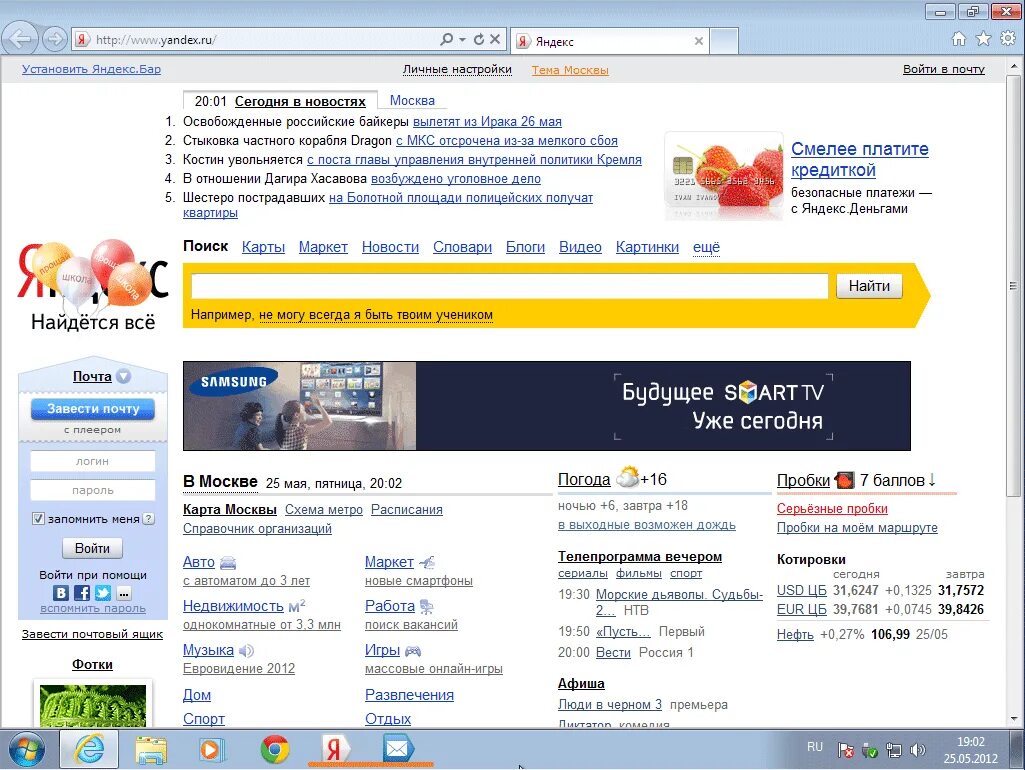Open the Фотки fern thumbnail

coord(92,705)
